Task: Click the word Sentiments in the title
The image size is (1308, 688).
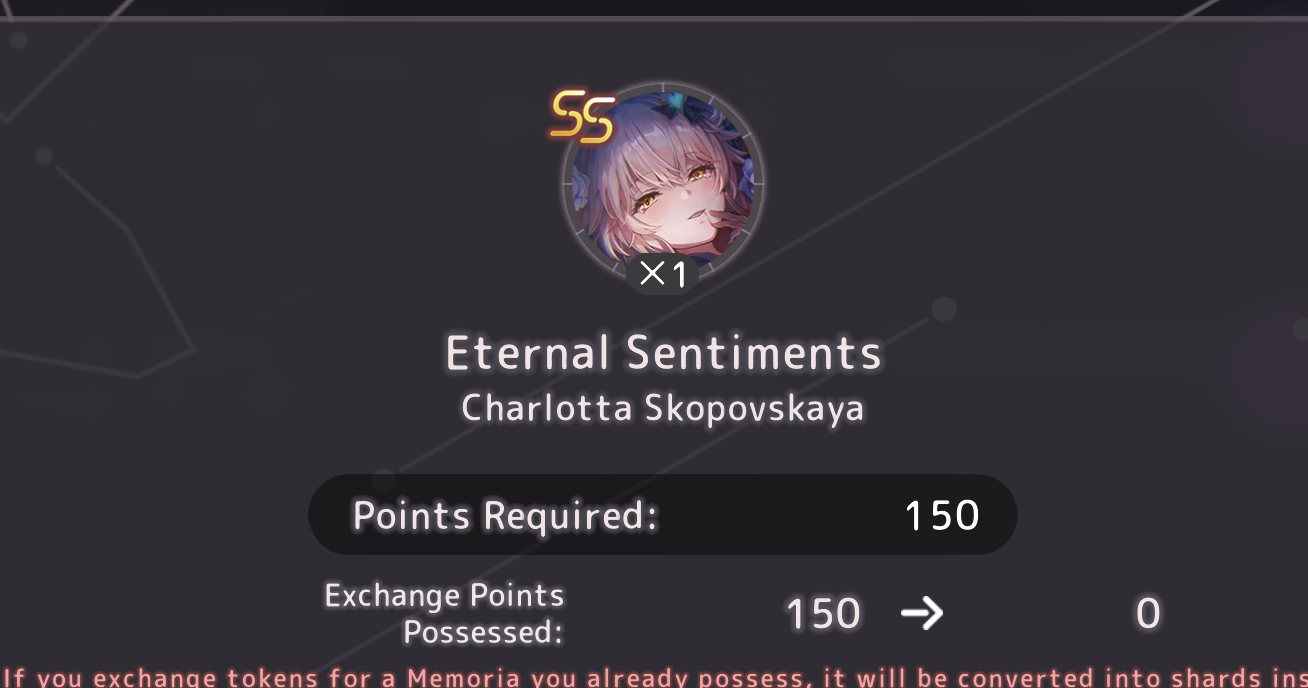Action: [x=755, y=353]
